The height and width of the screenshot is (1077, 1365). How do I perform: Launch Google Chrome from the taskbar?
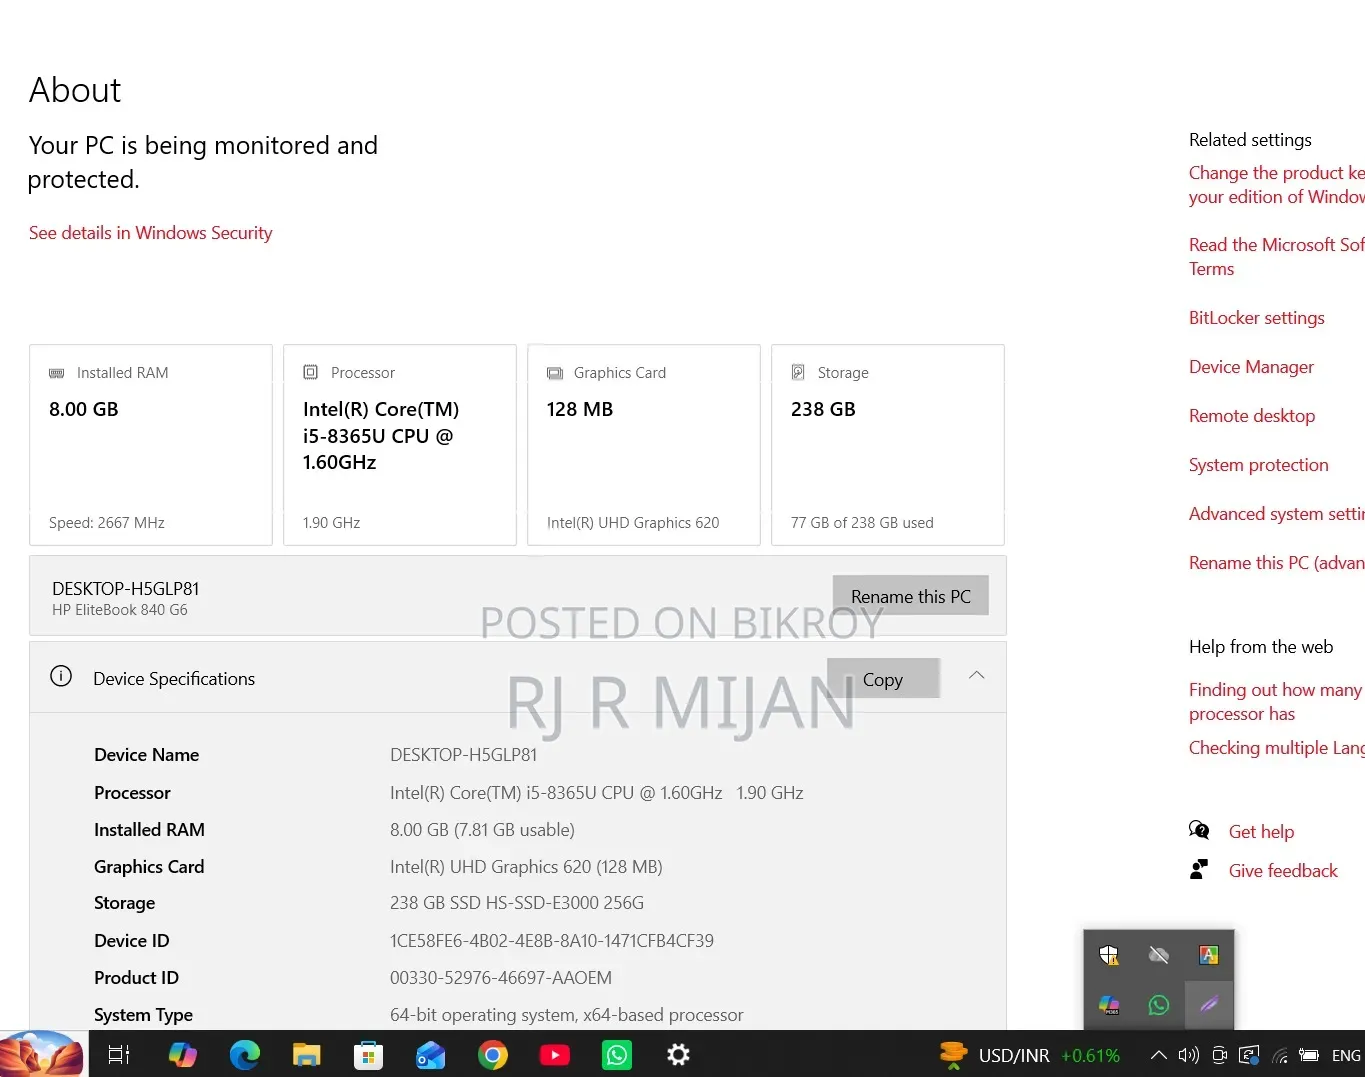tap(493, 1054)
